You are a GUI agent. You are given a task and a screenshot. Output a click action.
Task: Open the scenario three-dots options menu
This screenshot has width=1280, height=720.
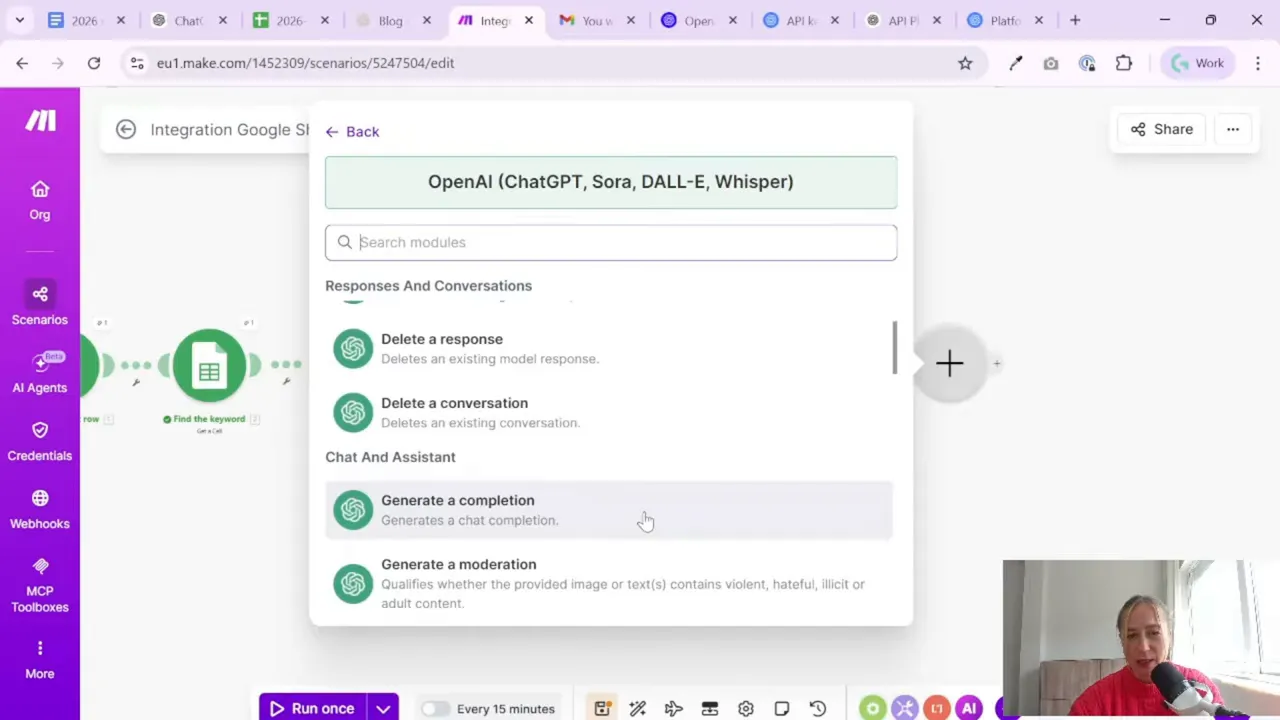tap(1233, 129)
